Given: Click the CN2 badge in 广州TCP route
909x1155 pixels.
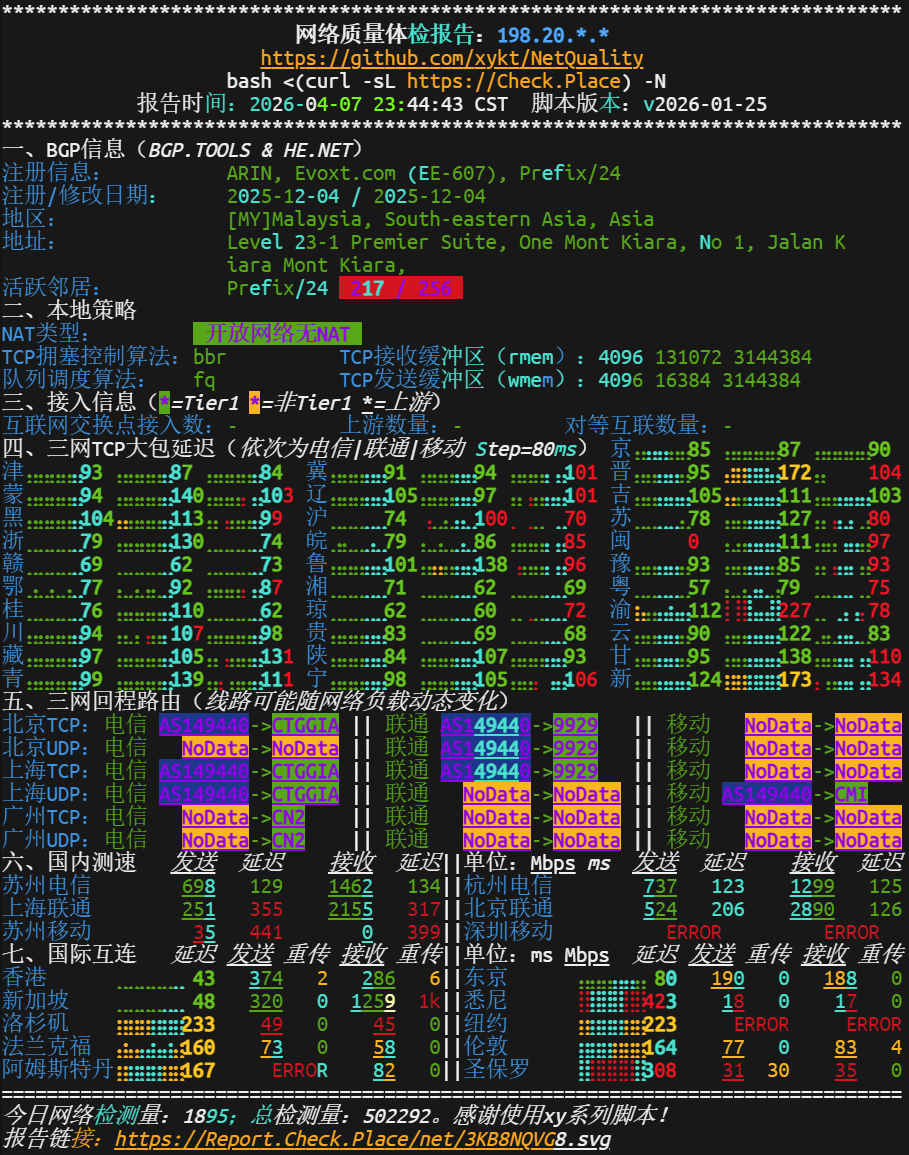Looking at the screenshot, I should click(x=285, y=817).
